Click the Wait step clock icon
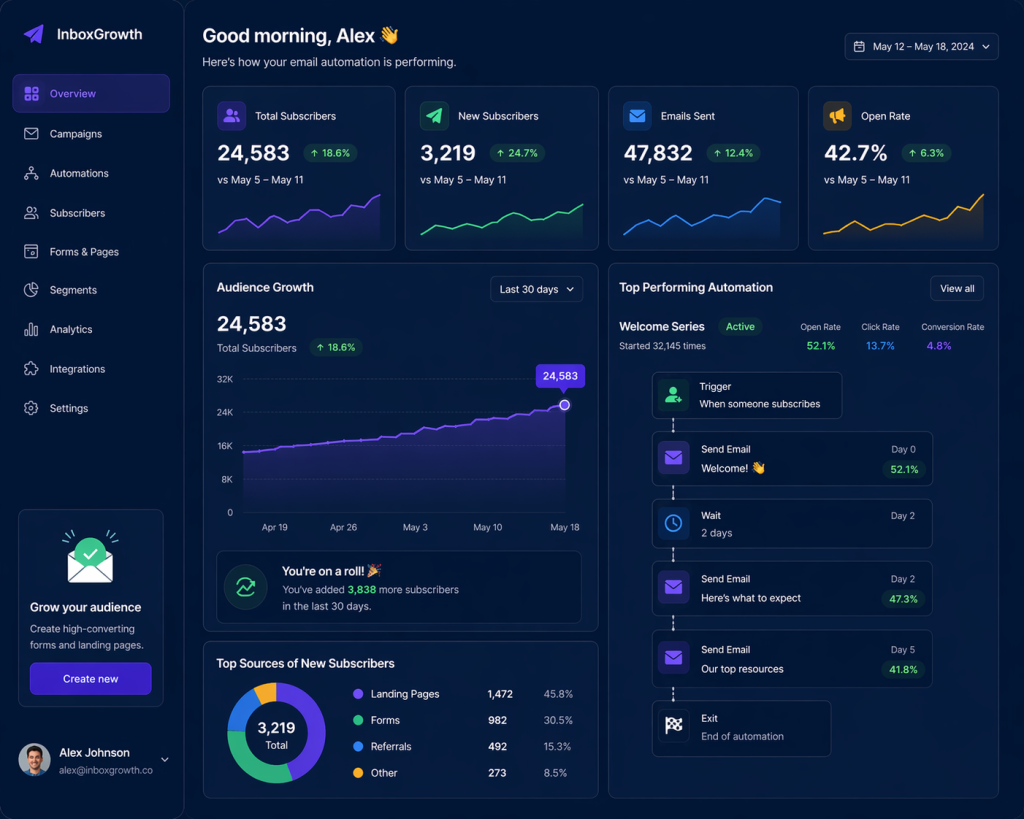This screenshot has width=1024, height=819. (x=674, y=523)
